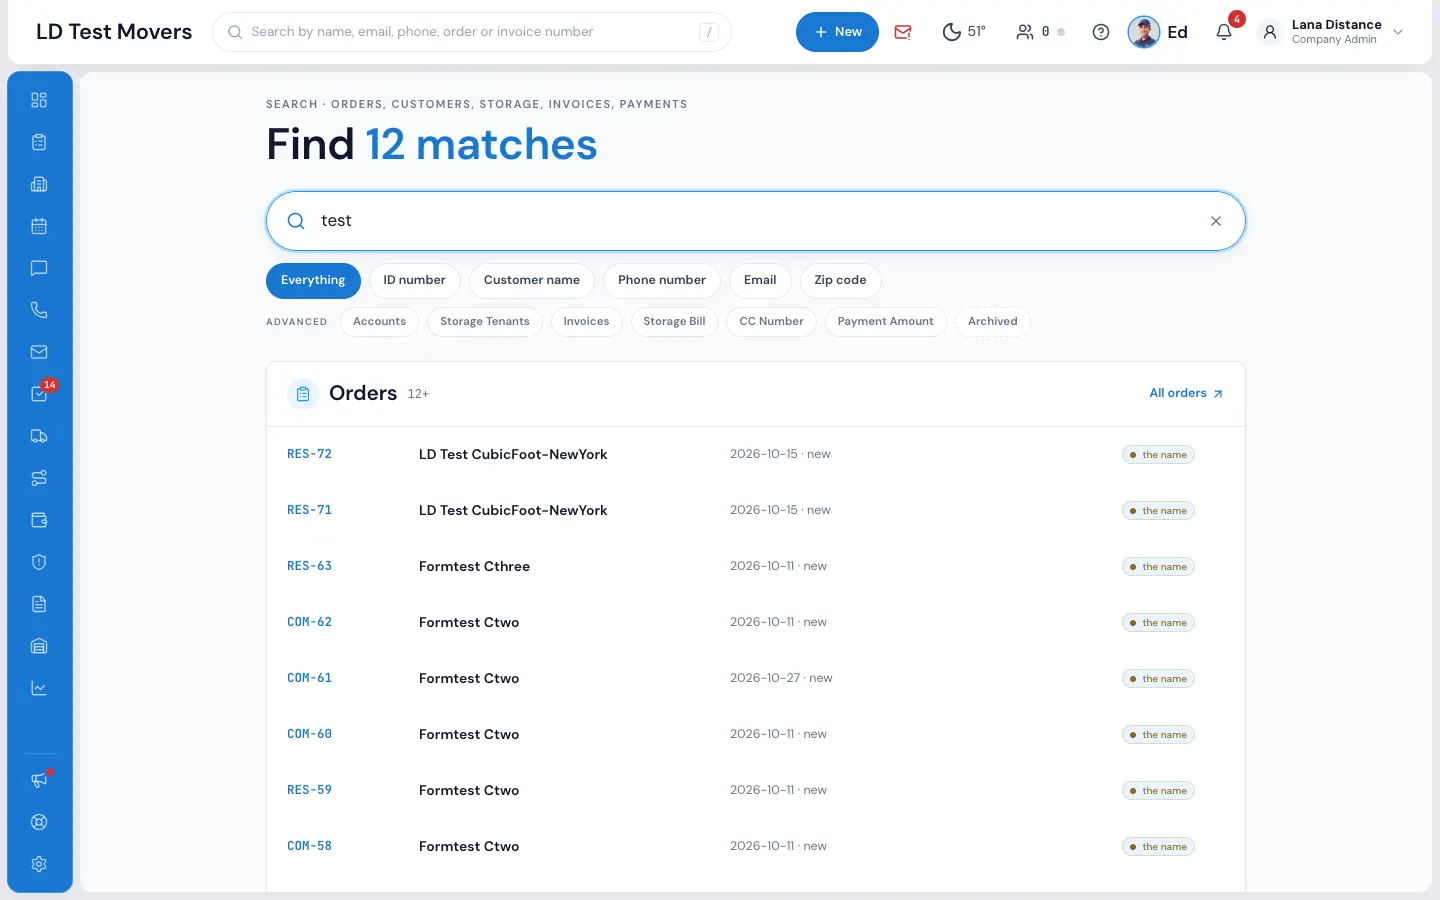This screenshot has width=1440, height=900.
Task: Select the Customer name search tab
Action: tap(532, 280)
